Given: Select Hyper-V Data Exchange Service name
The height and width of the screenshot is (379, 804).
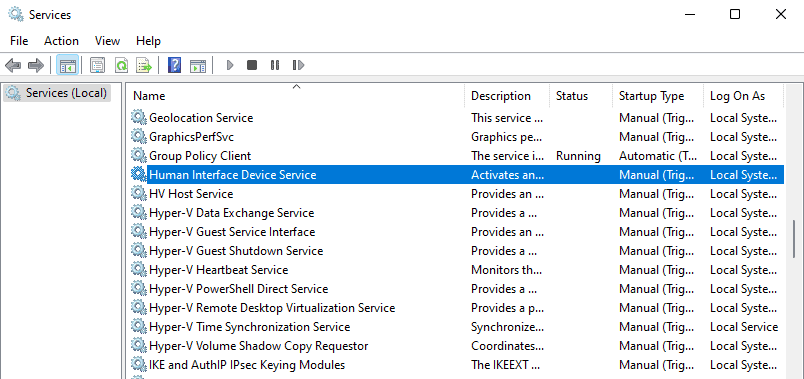Looking at the screenshot, I should [x=231, y=213].
